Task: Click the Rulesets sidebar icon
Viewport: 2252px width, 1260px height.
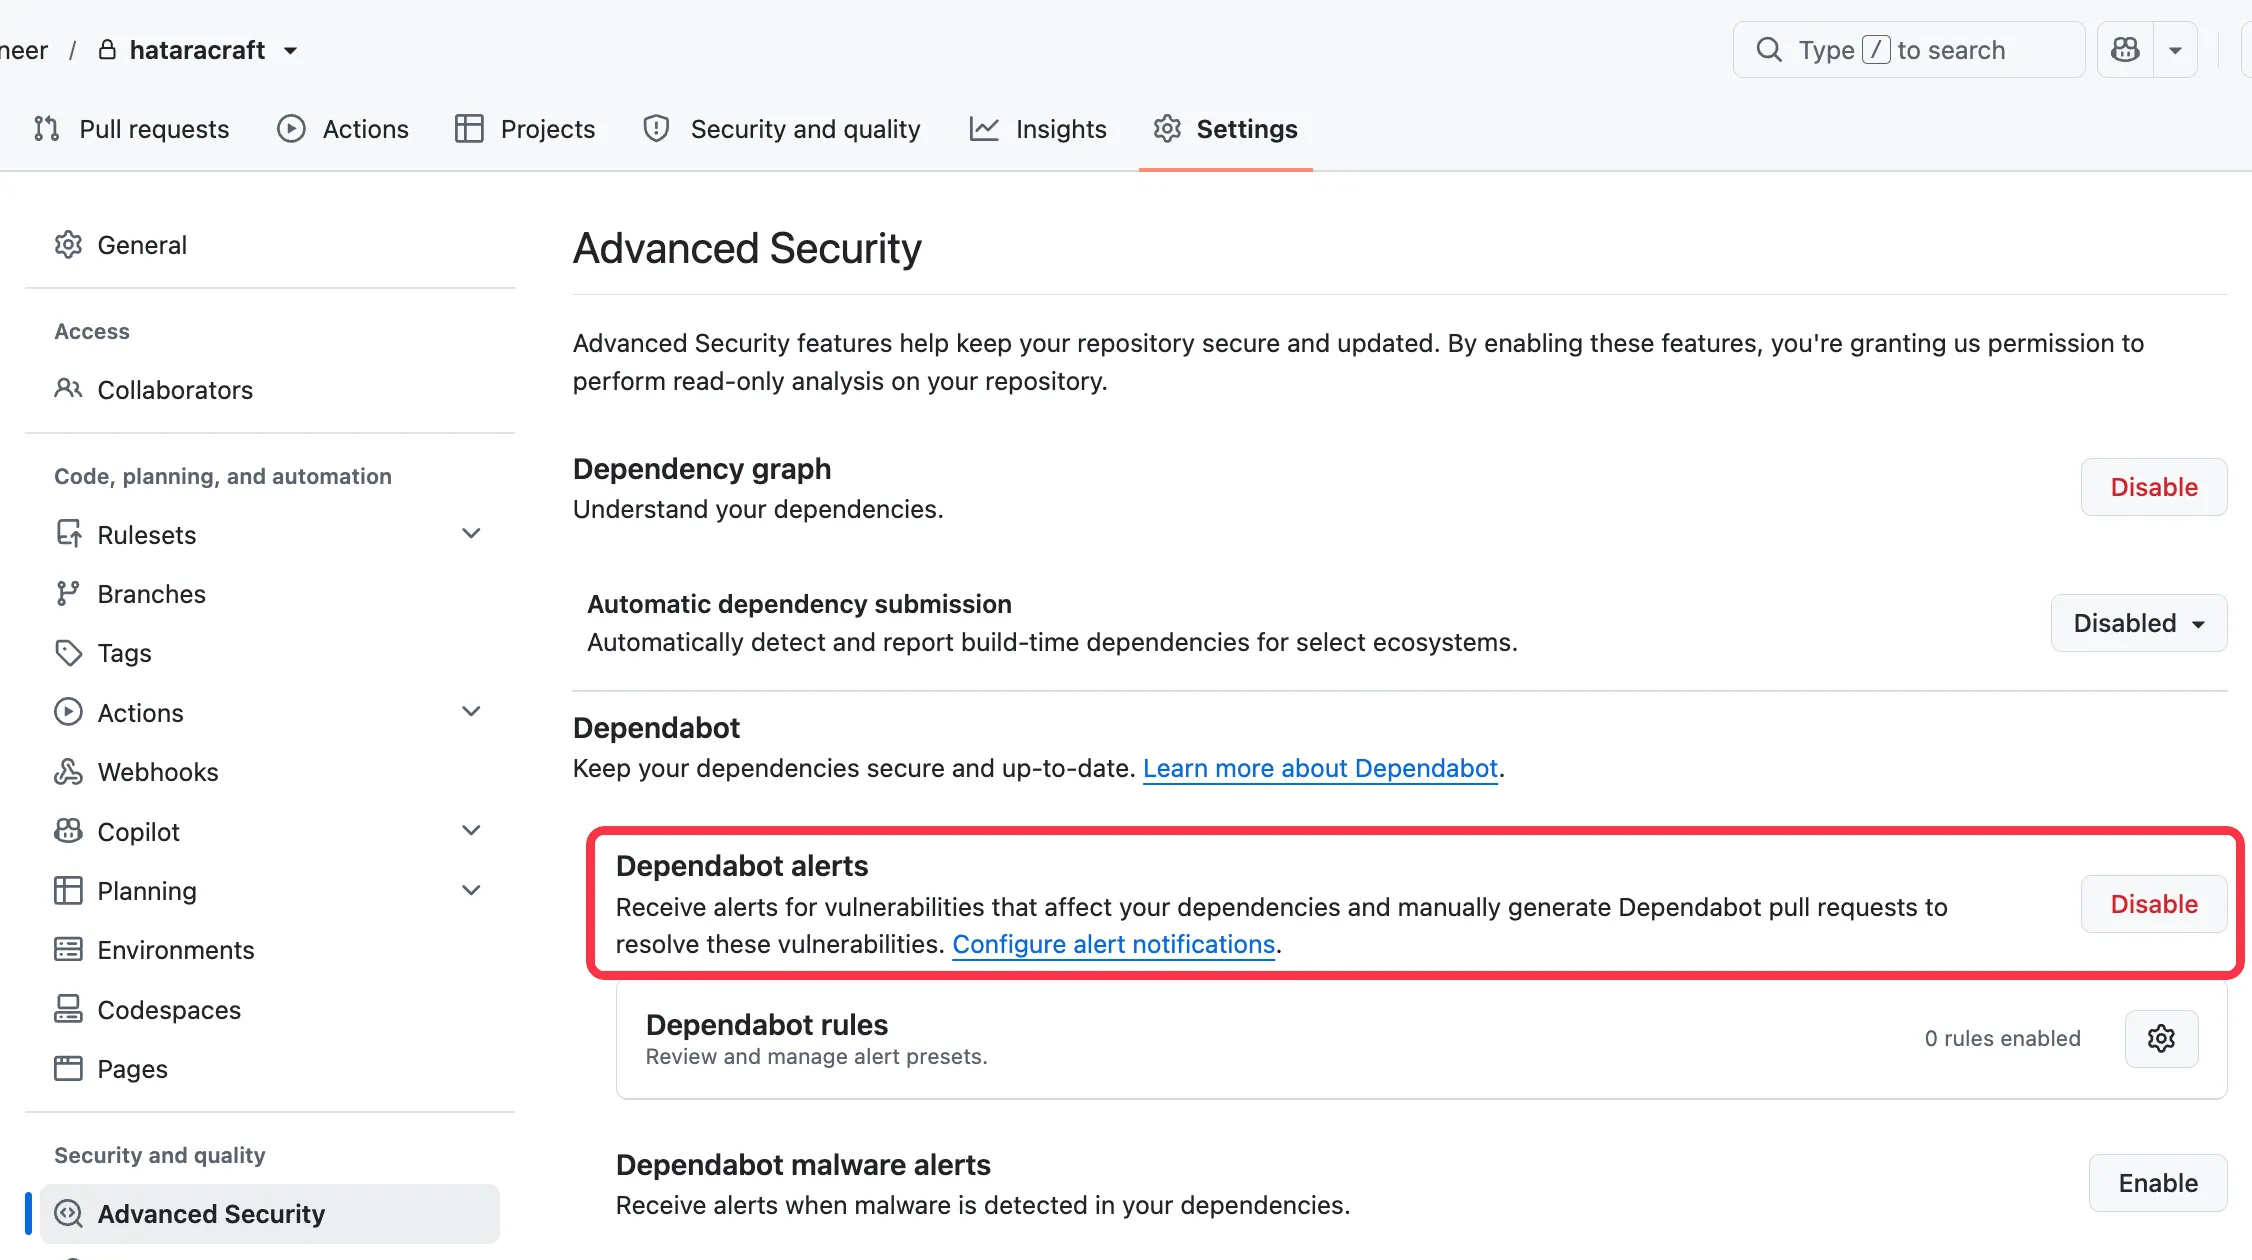Action: (68, 534)
